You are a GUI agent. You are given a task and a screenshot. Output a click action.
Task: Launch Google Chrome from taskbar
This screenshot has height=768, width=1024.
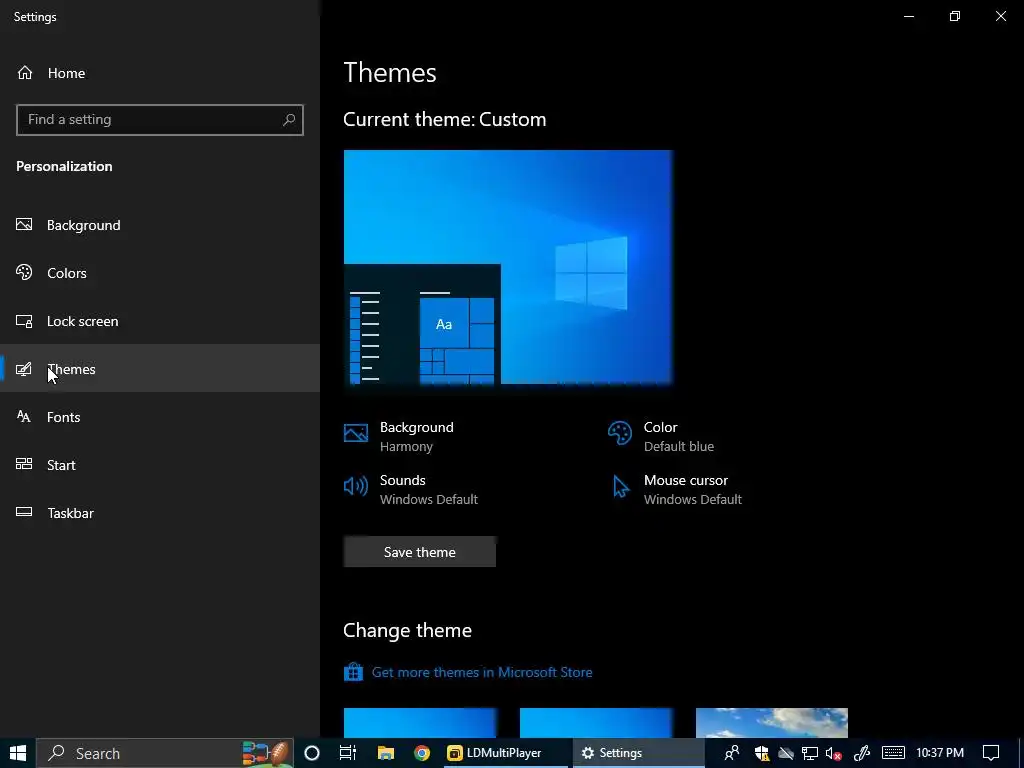pos(422,753)
